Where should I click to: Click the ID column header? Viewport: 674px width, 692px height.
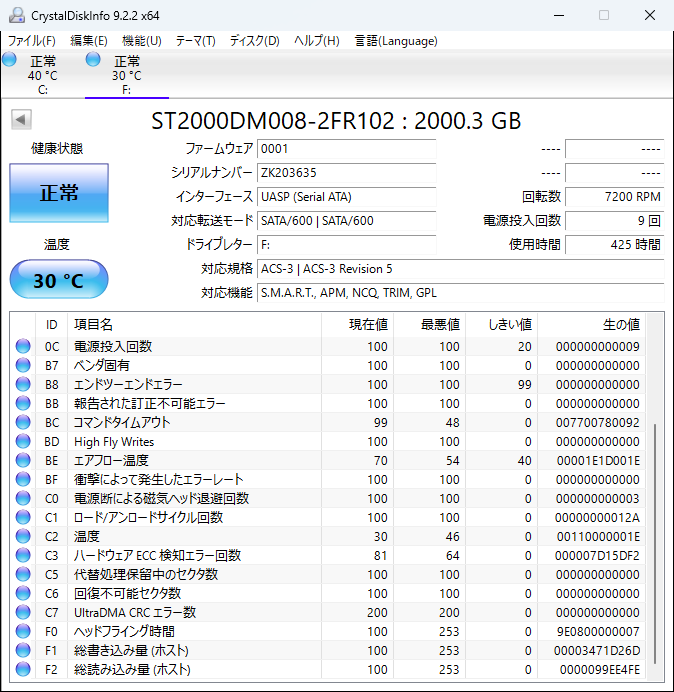[52, 325]
